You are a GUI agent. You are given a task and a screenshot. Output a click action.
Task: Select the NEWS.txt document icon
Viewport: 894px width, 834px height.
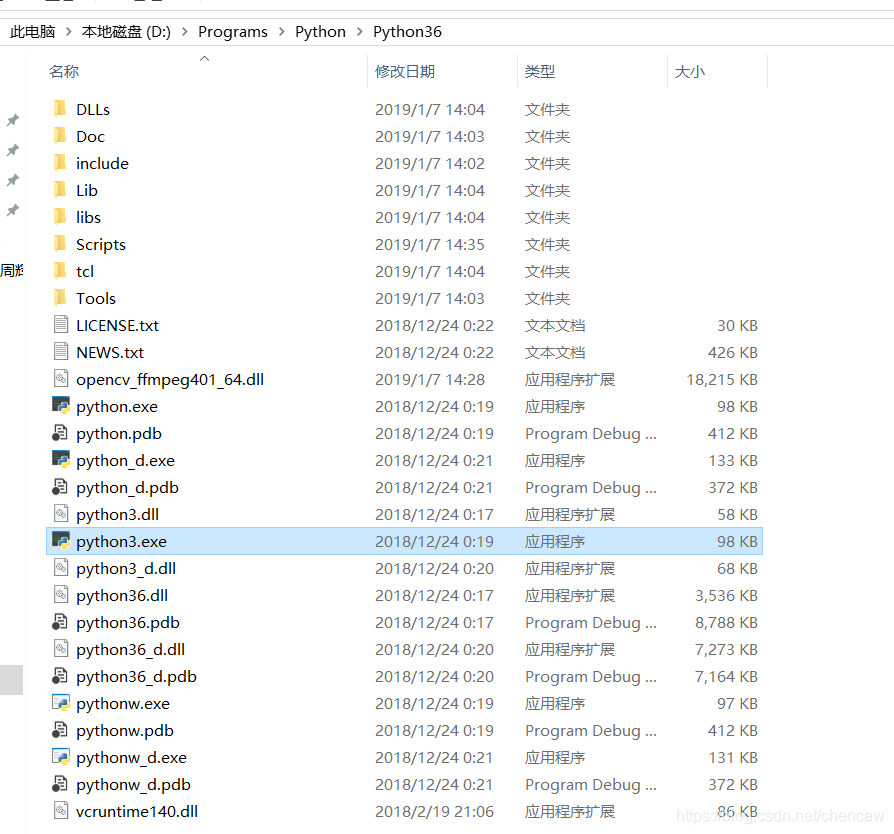pyautogui.click(x=60, y=352)
